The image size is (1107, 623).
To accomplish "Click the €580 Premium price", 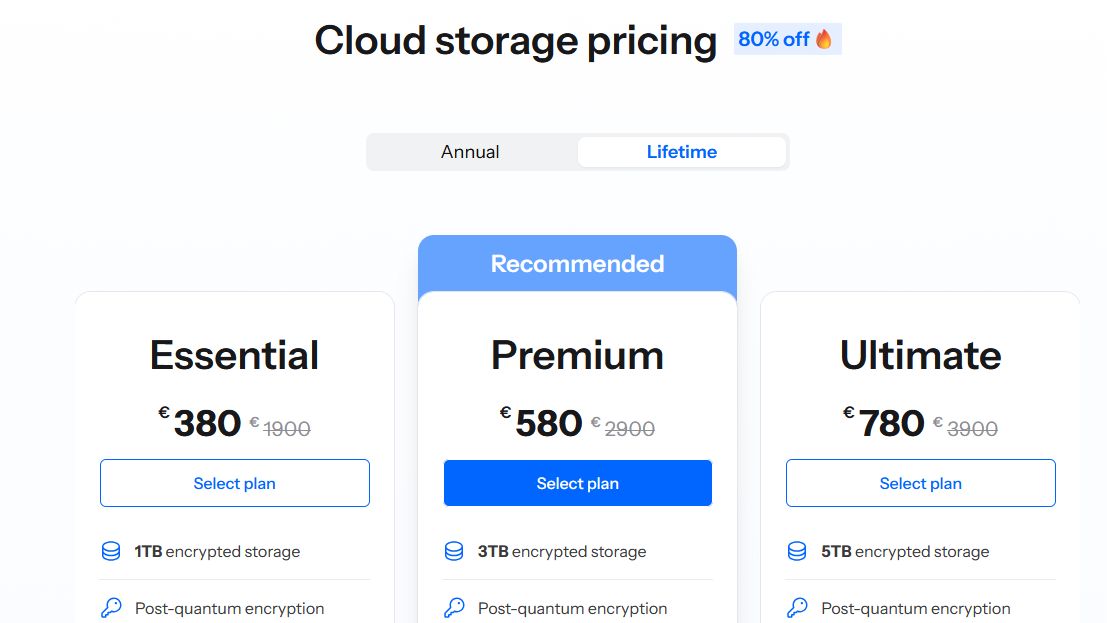I will coord(548,423).
